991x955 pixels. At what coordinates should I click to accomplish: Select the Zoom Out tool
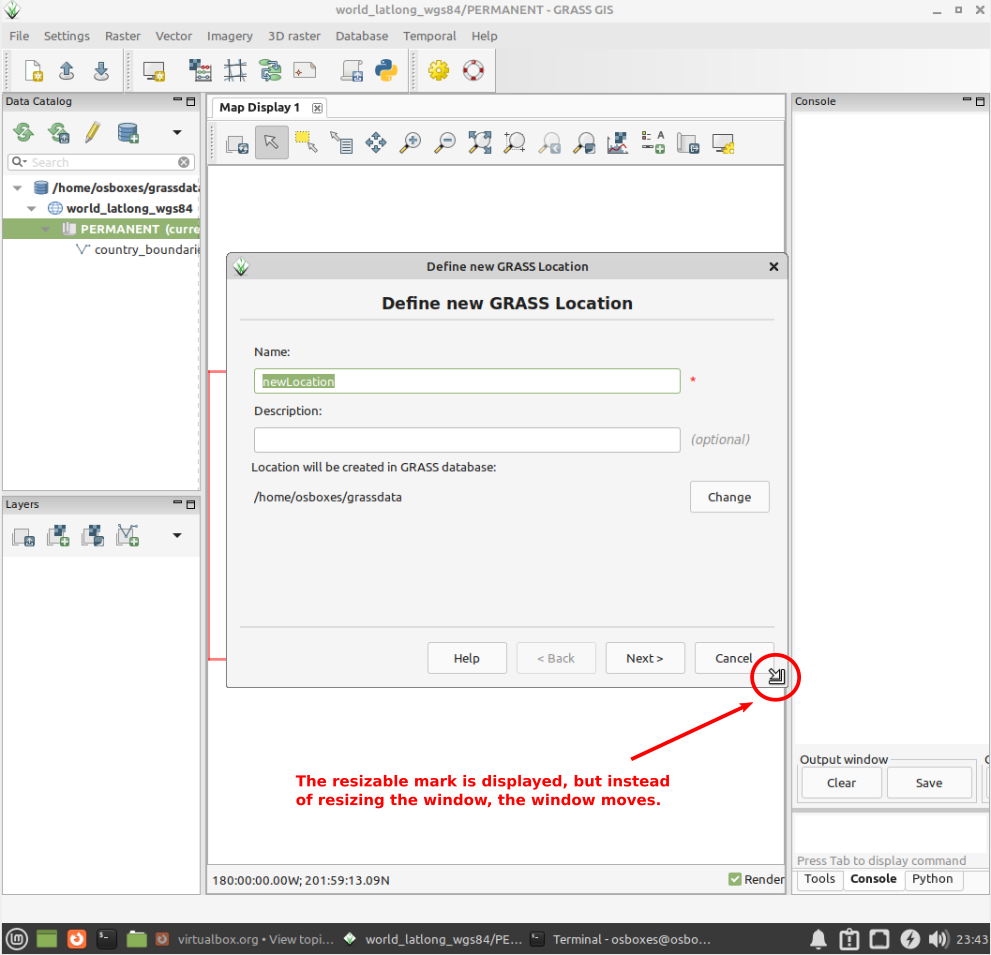tap(444, 142)
